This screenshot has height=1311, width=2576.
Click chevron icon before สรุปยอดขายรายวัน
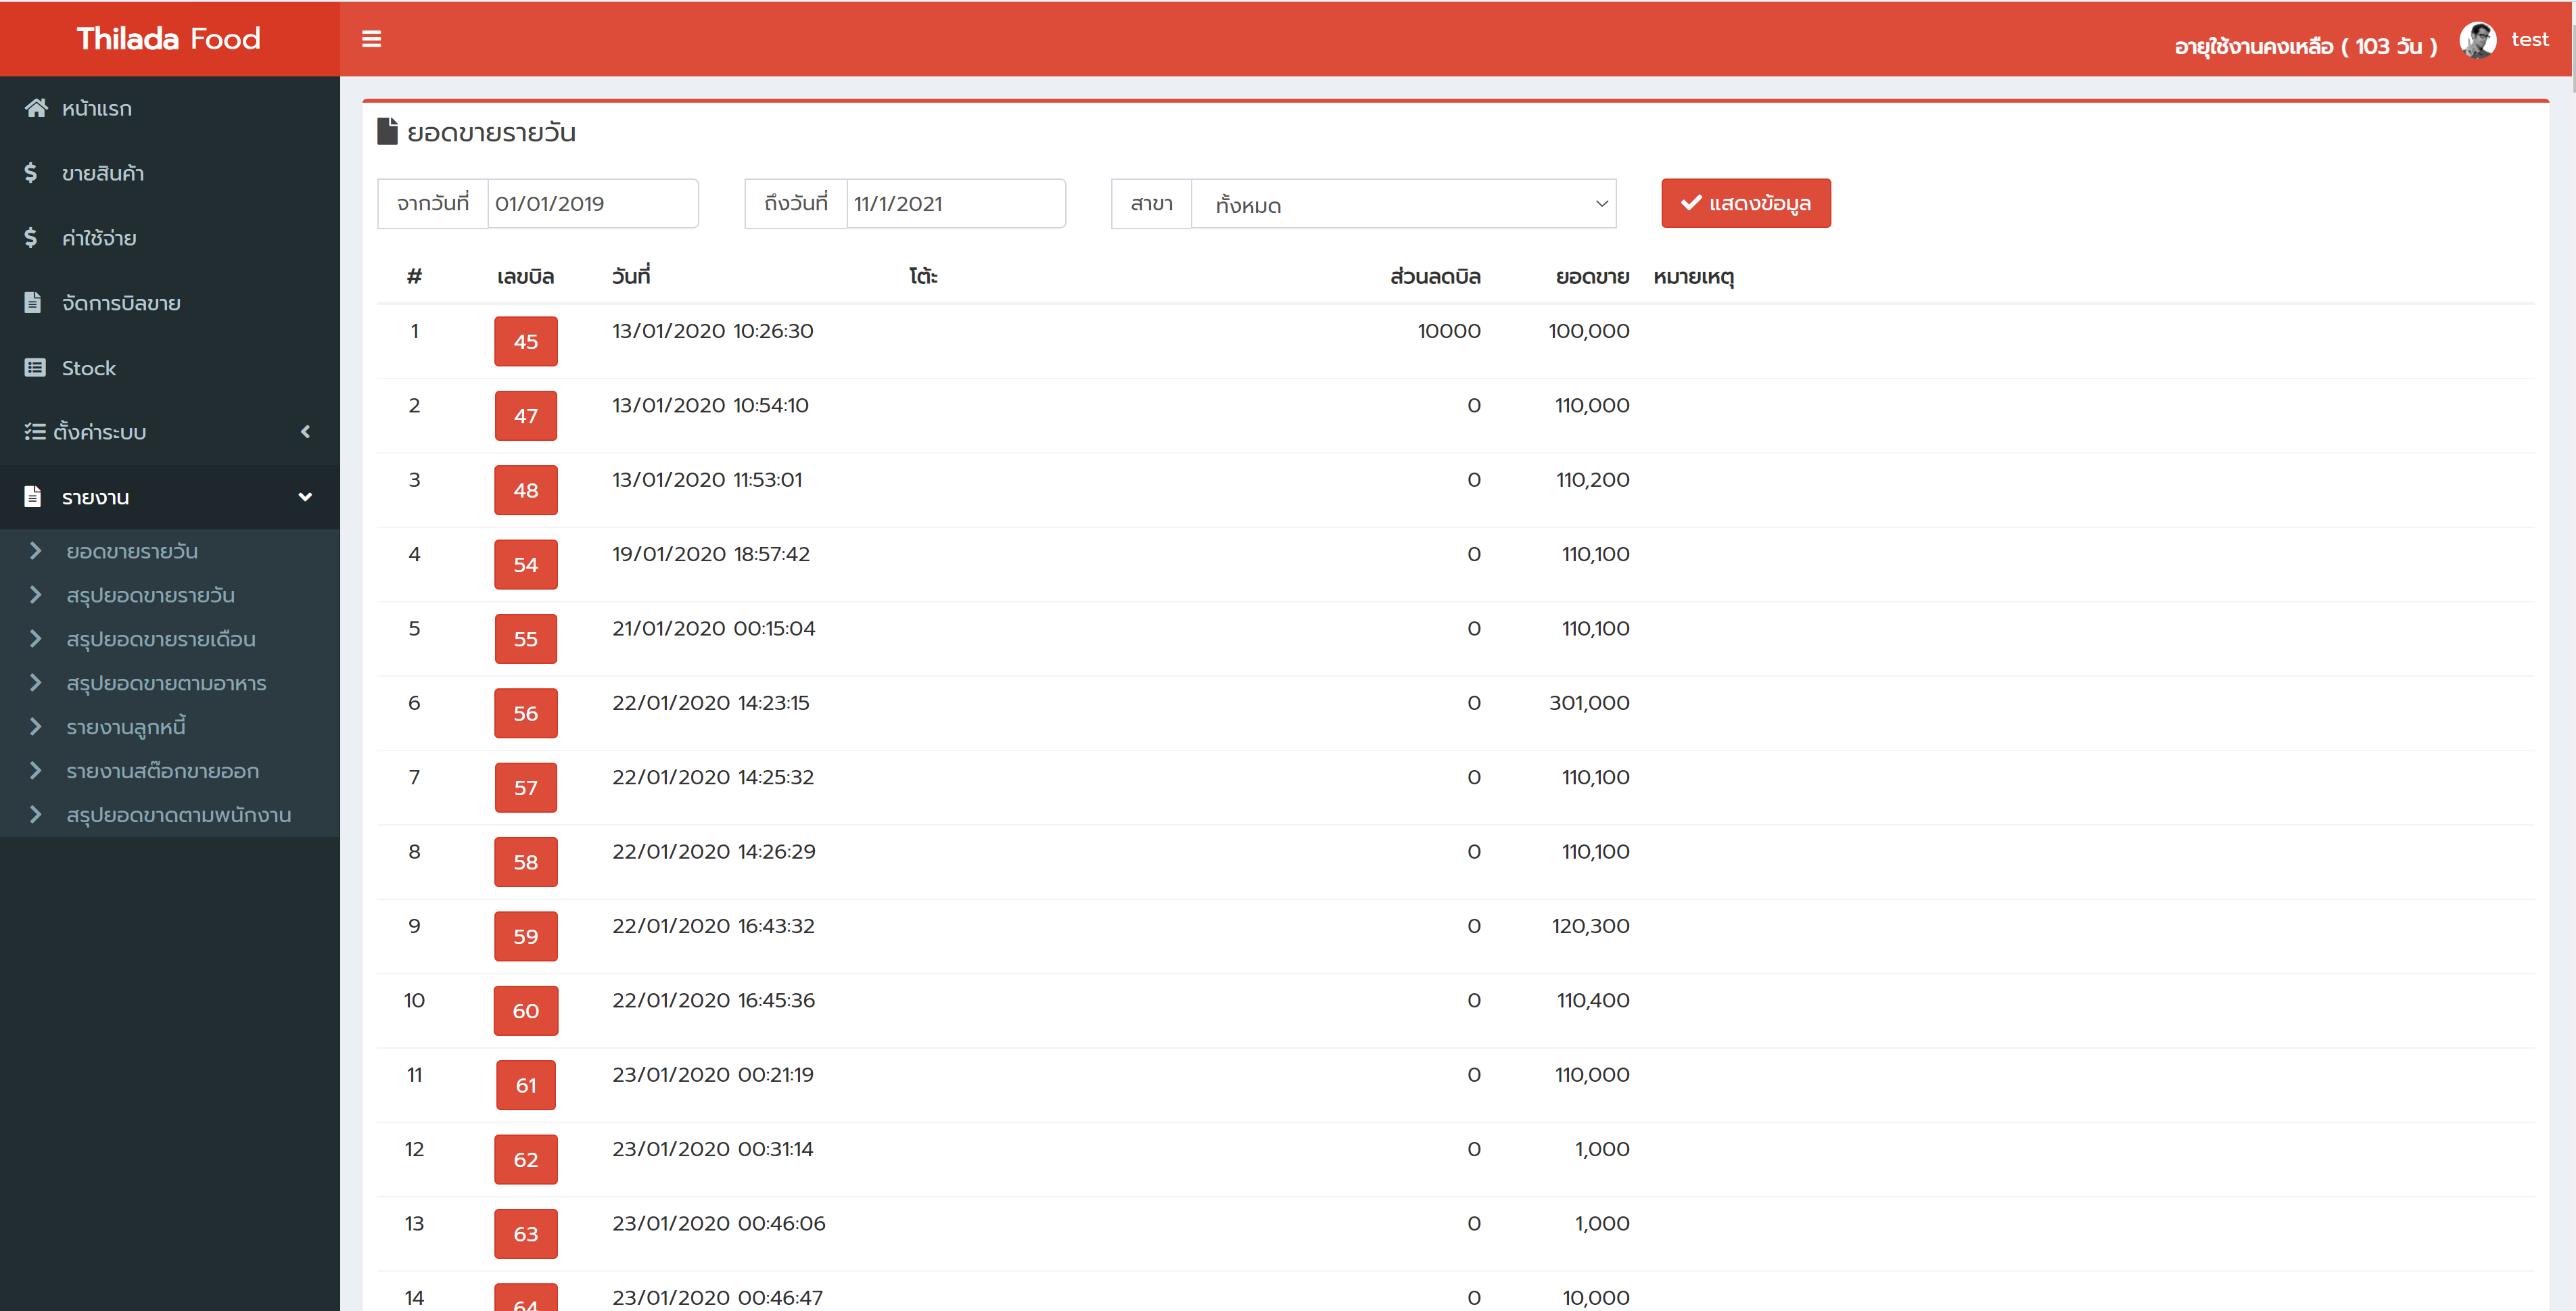(x=36, y=595)
